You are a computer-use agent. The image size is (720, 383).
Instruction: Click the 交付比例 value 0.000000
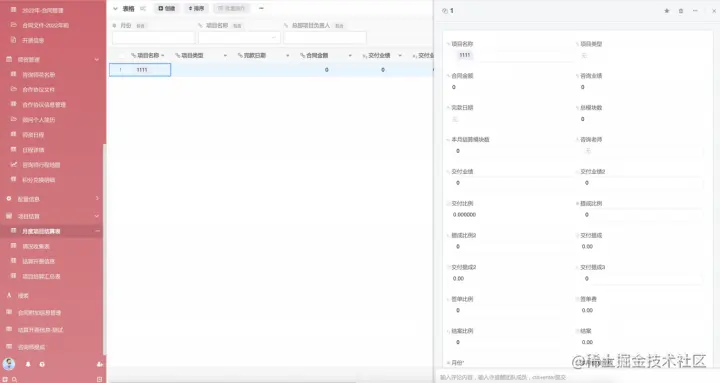pyautogui.click(x=464, y=214)
